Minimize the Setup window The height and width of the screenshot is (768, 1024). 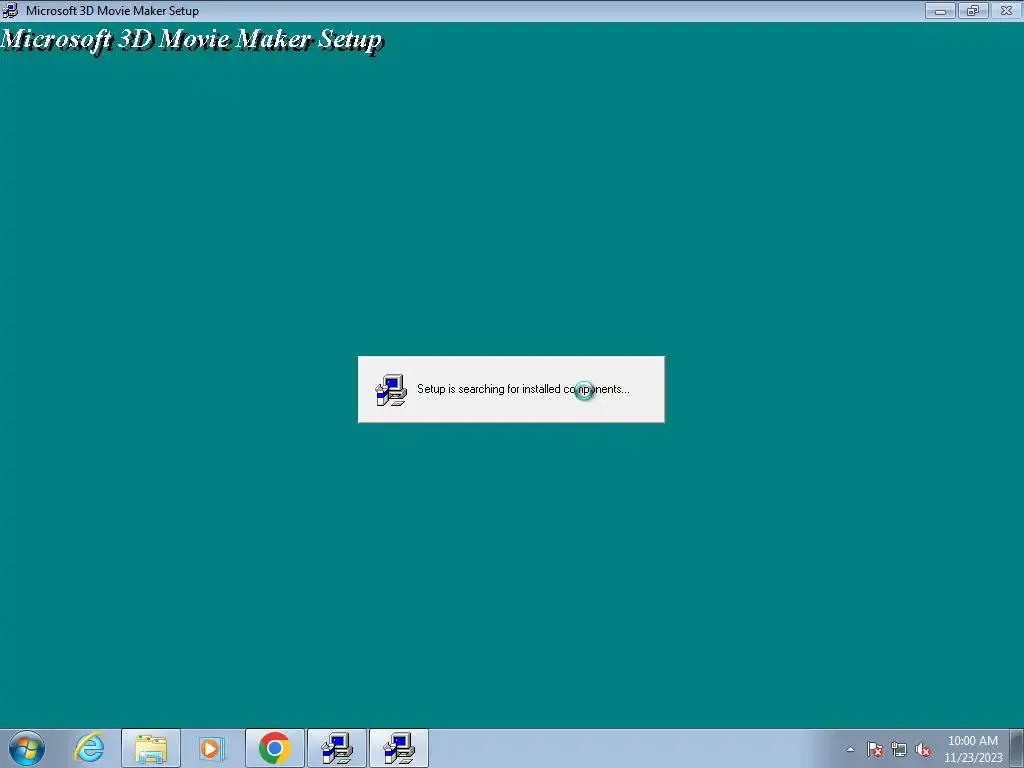pos(940,10)
